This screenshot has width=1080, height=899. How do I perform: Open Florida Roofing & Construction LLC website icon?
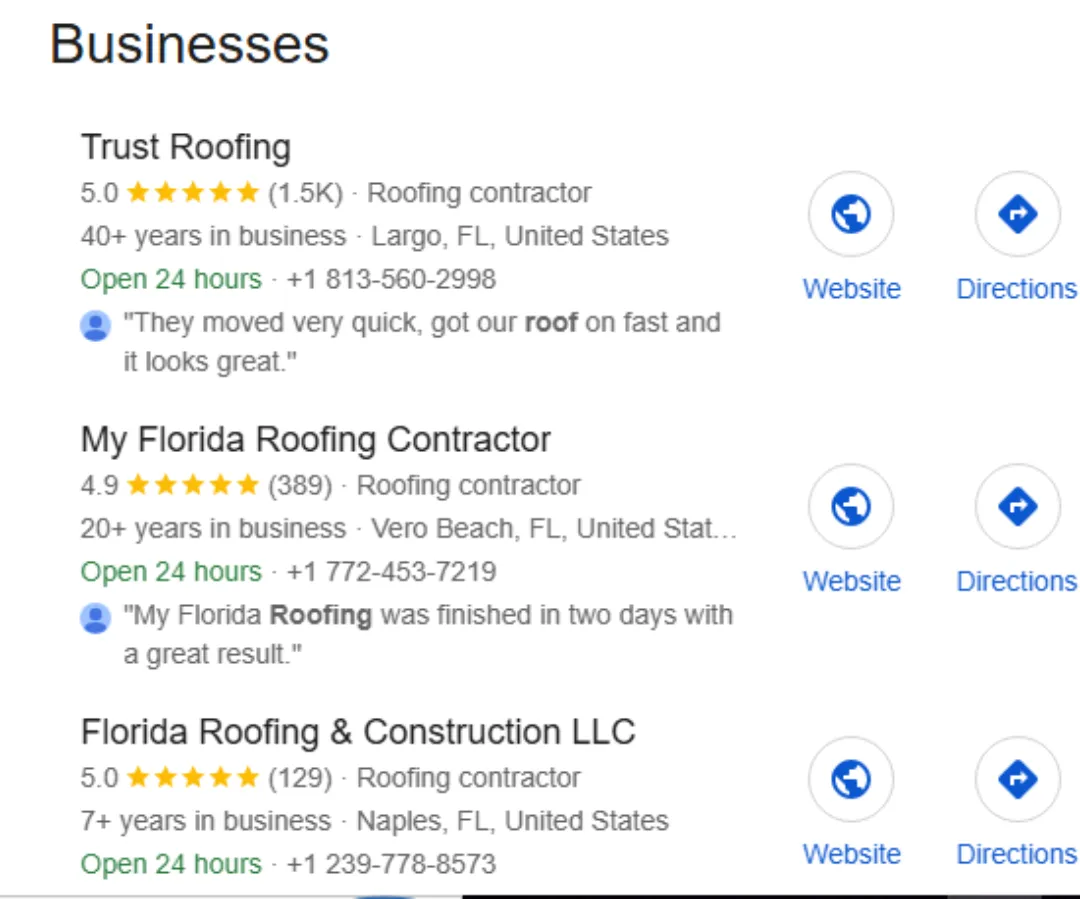(x=851, y=779)
